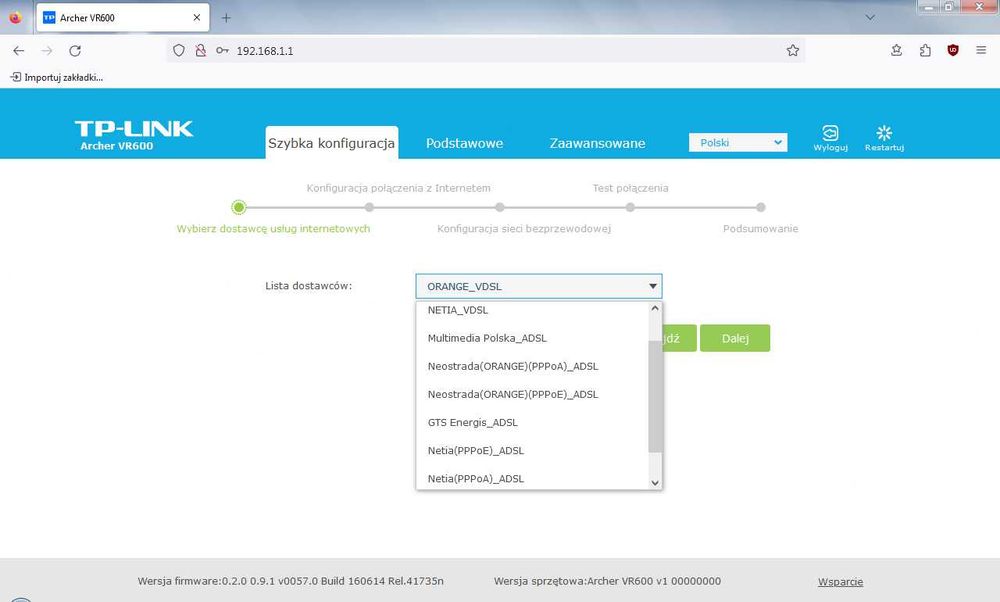Click the provider dropdown arrow
Viewport: 1000px width, 602px height.
(x=652, y=286)
